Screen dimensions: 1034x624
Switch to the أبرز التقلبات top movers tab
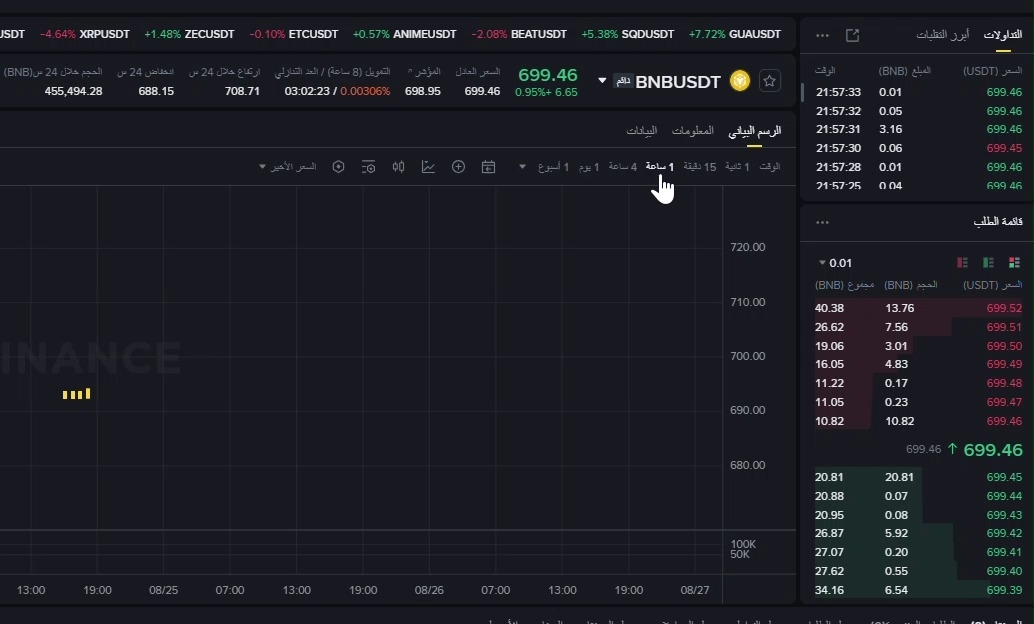942,35
